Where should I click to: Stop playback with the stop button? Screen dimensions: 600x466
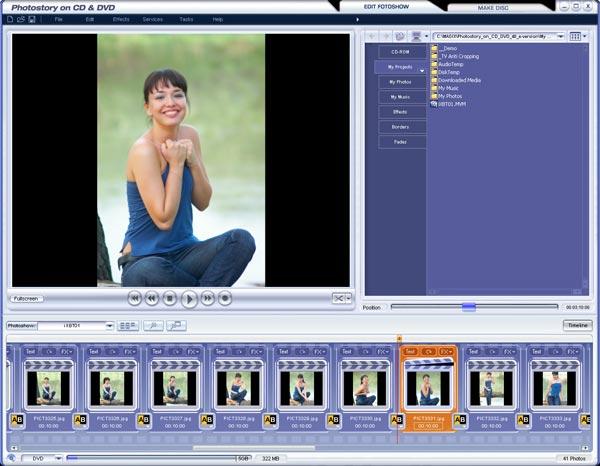(170, 298)
